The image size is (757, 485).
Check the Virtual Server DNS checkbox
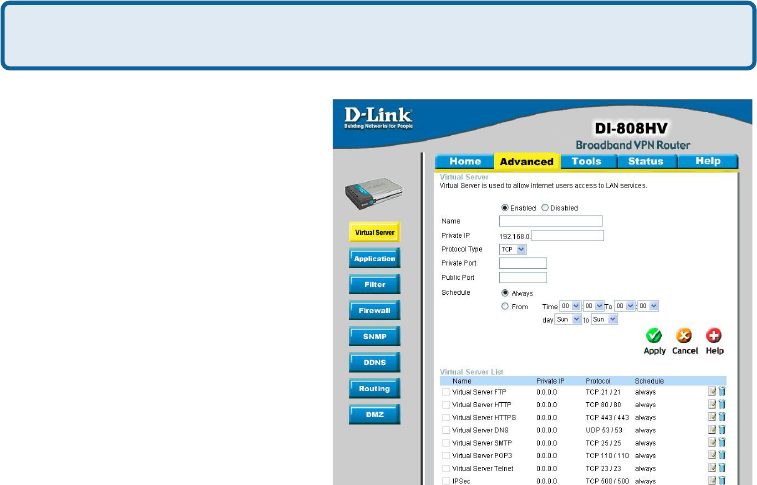446,430
